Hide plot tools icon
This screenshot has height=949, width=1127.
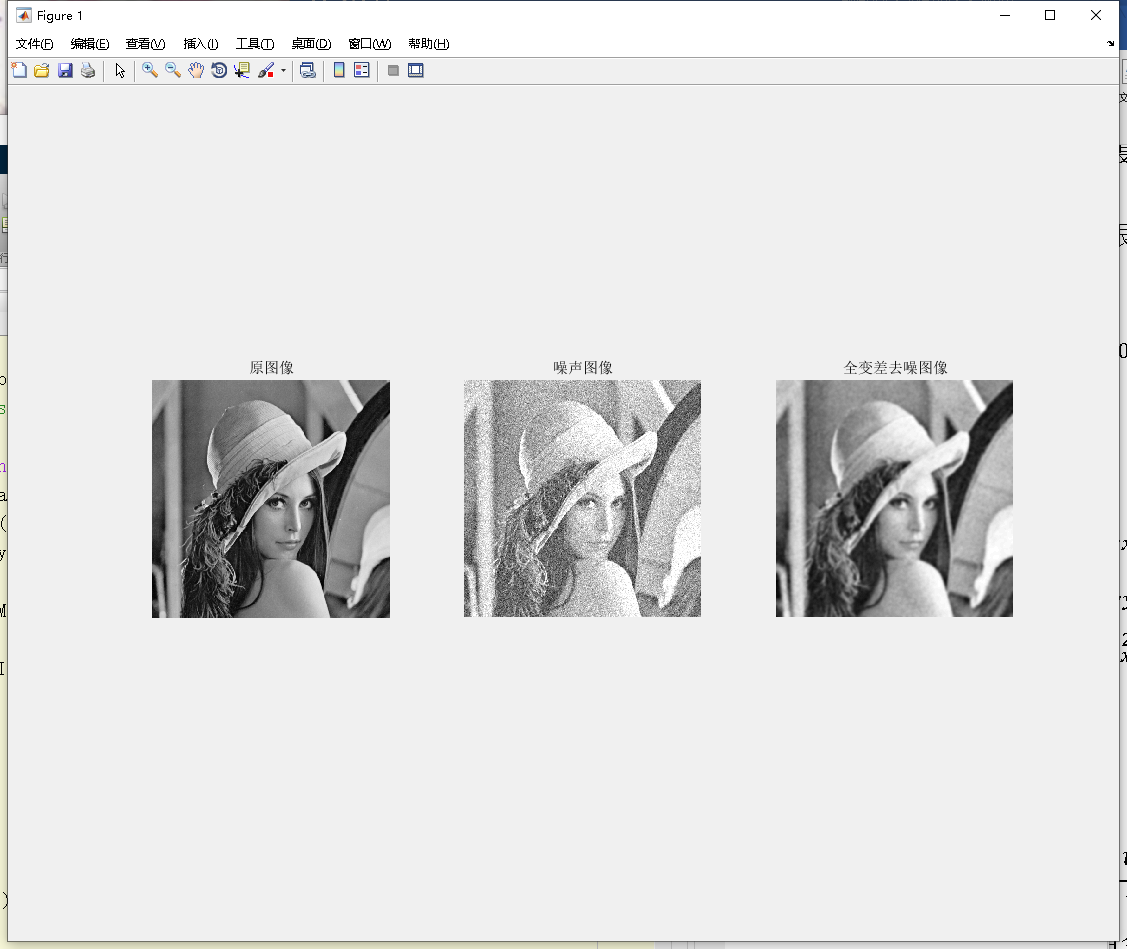(x=393, y=70)
